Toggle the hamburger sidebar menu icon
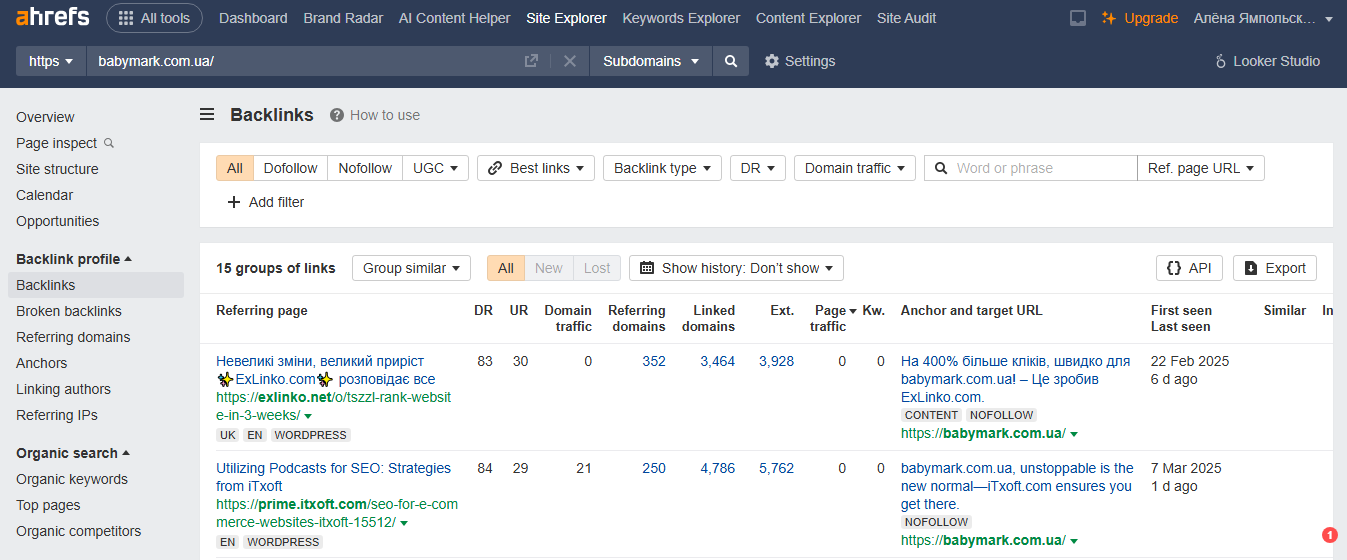 coord(207,115)
